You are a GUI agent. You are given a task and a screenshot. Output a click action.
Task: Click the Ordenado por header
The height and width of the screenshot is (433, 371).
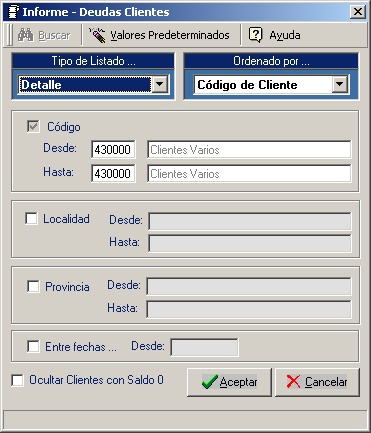click(x=271, y=61)
